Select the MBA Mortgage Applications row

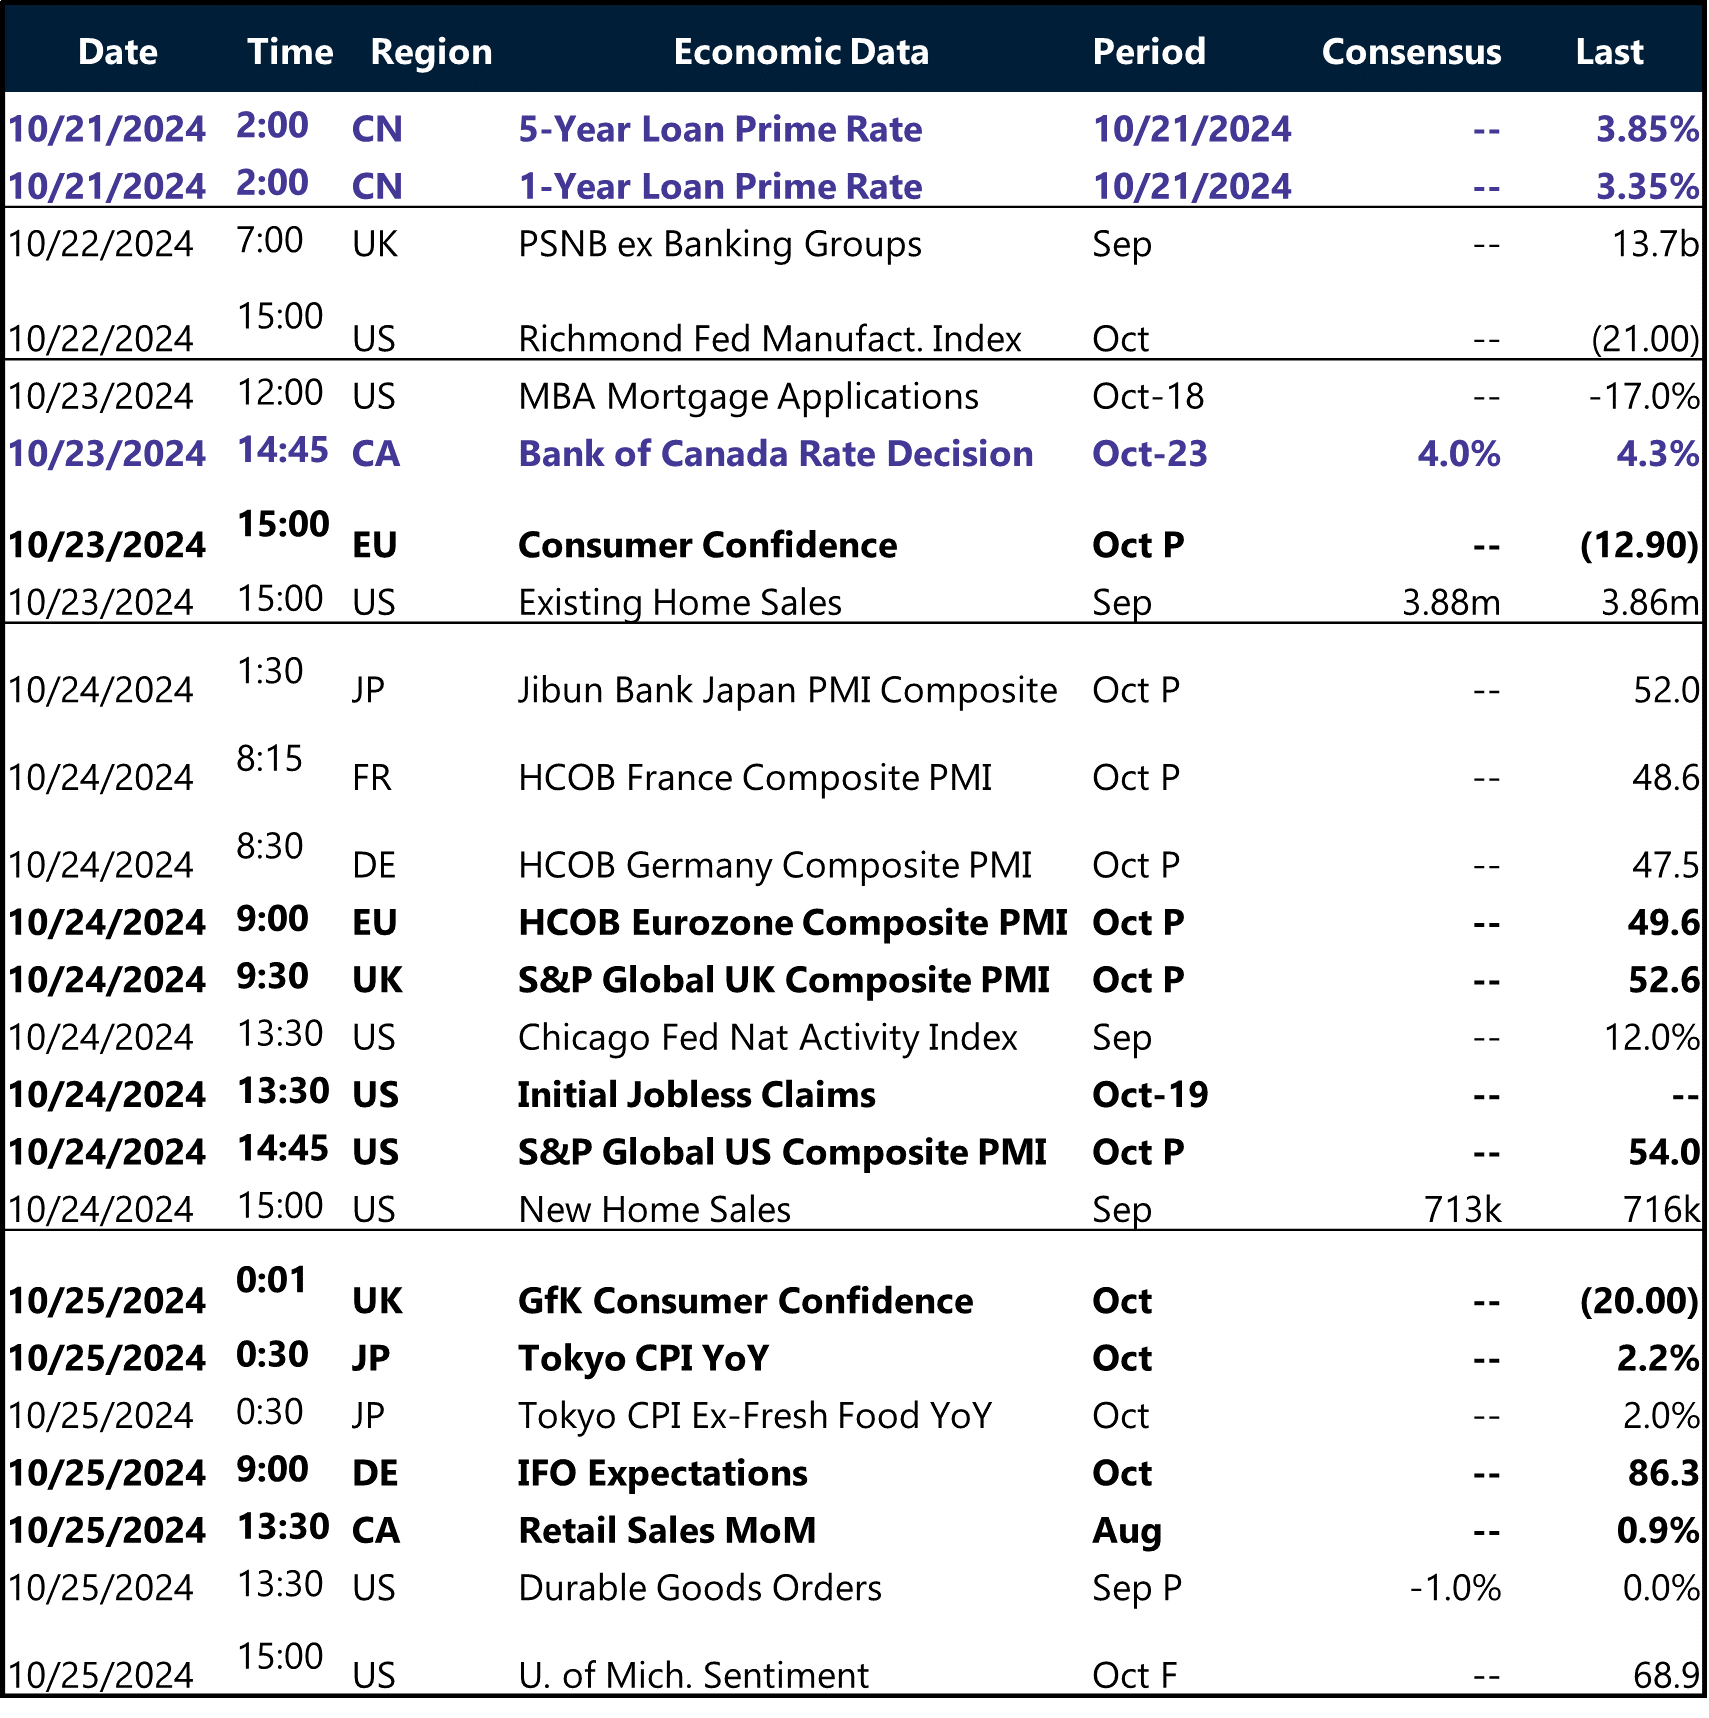coord(748,396)
